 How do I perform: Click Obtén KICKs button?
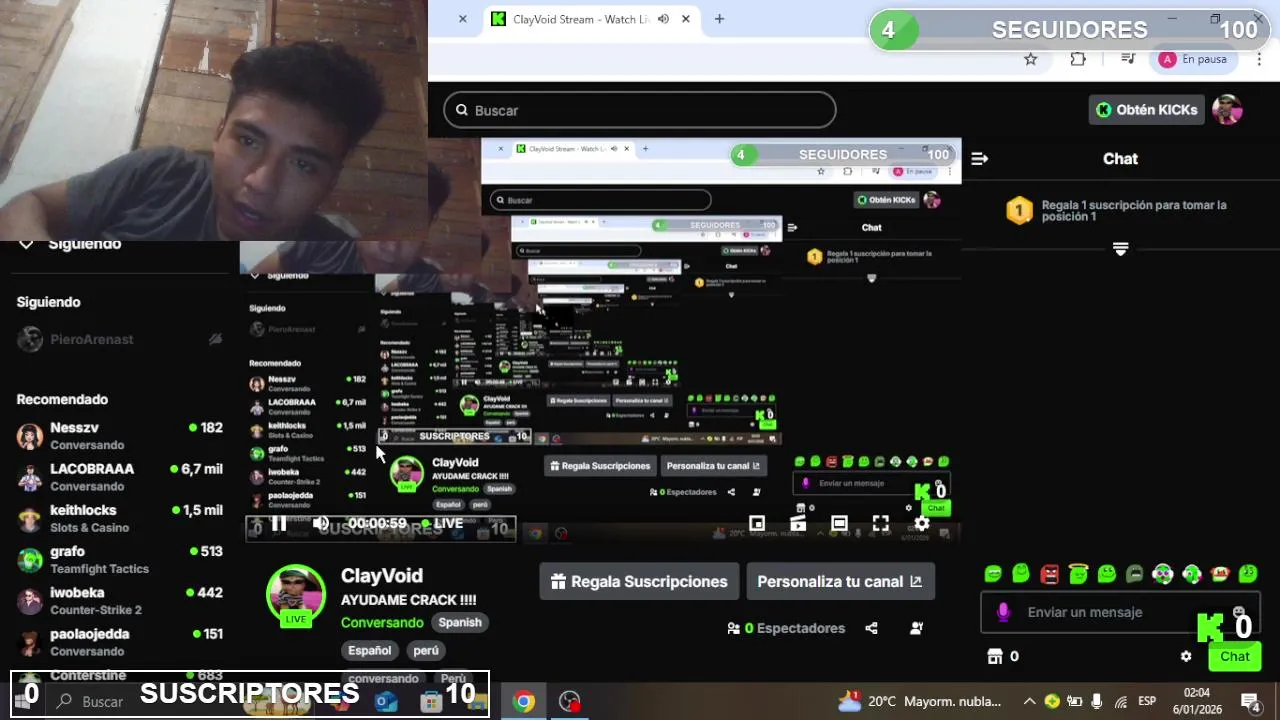[1146, 110]
